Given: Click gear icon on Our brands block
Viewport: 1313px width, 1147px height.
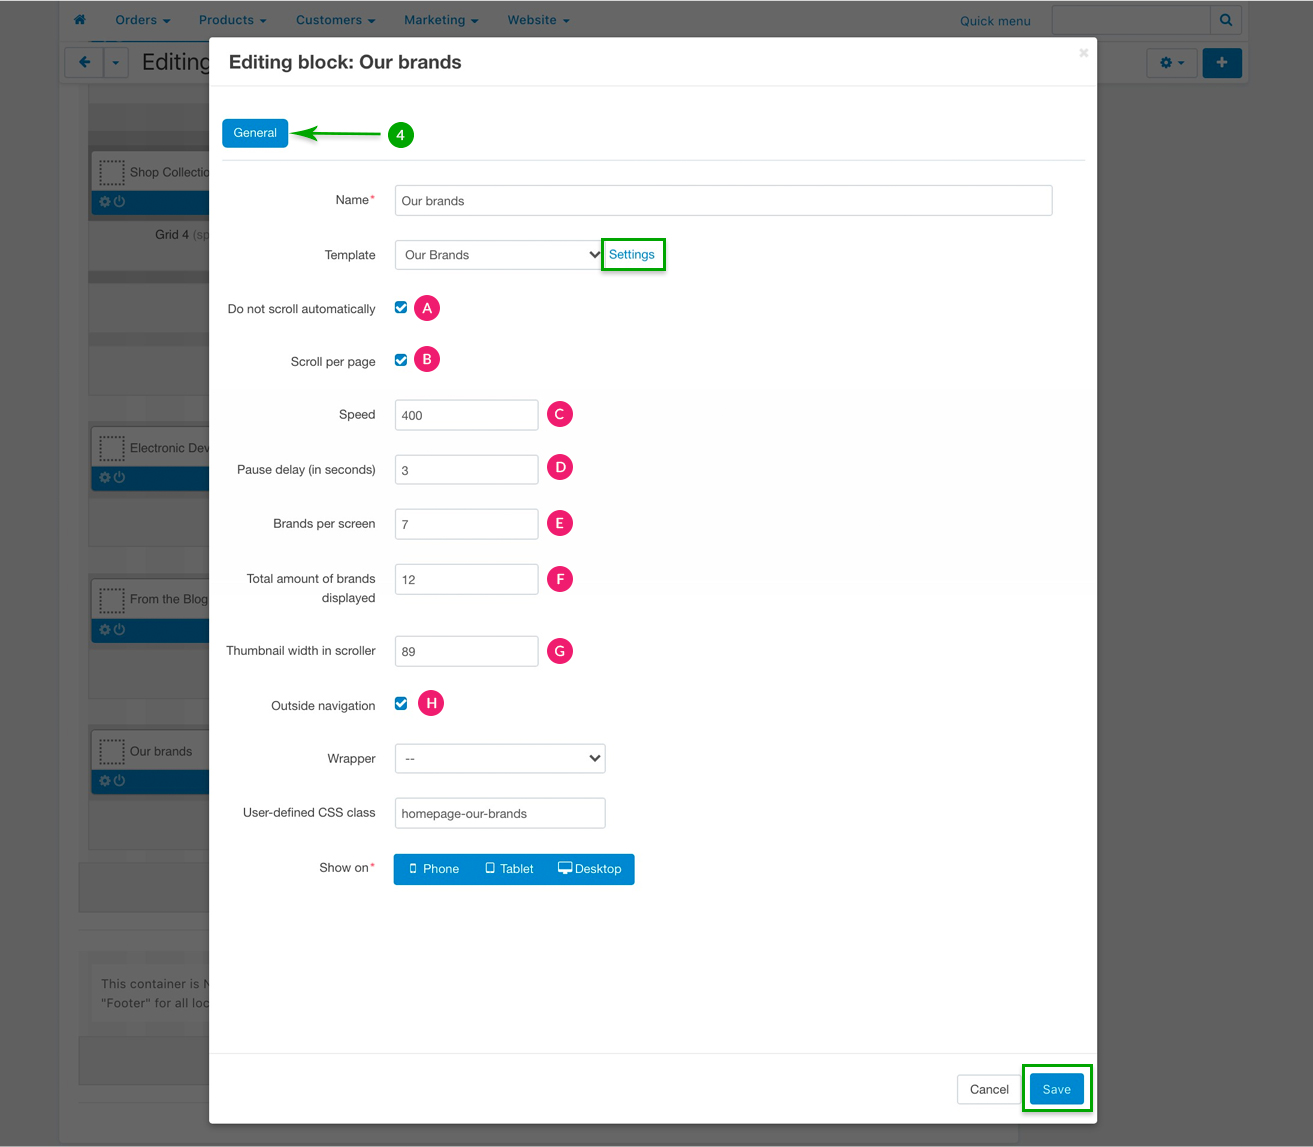Looking at the screenshot, I should pyautogui.click(x=105, y=781).
